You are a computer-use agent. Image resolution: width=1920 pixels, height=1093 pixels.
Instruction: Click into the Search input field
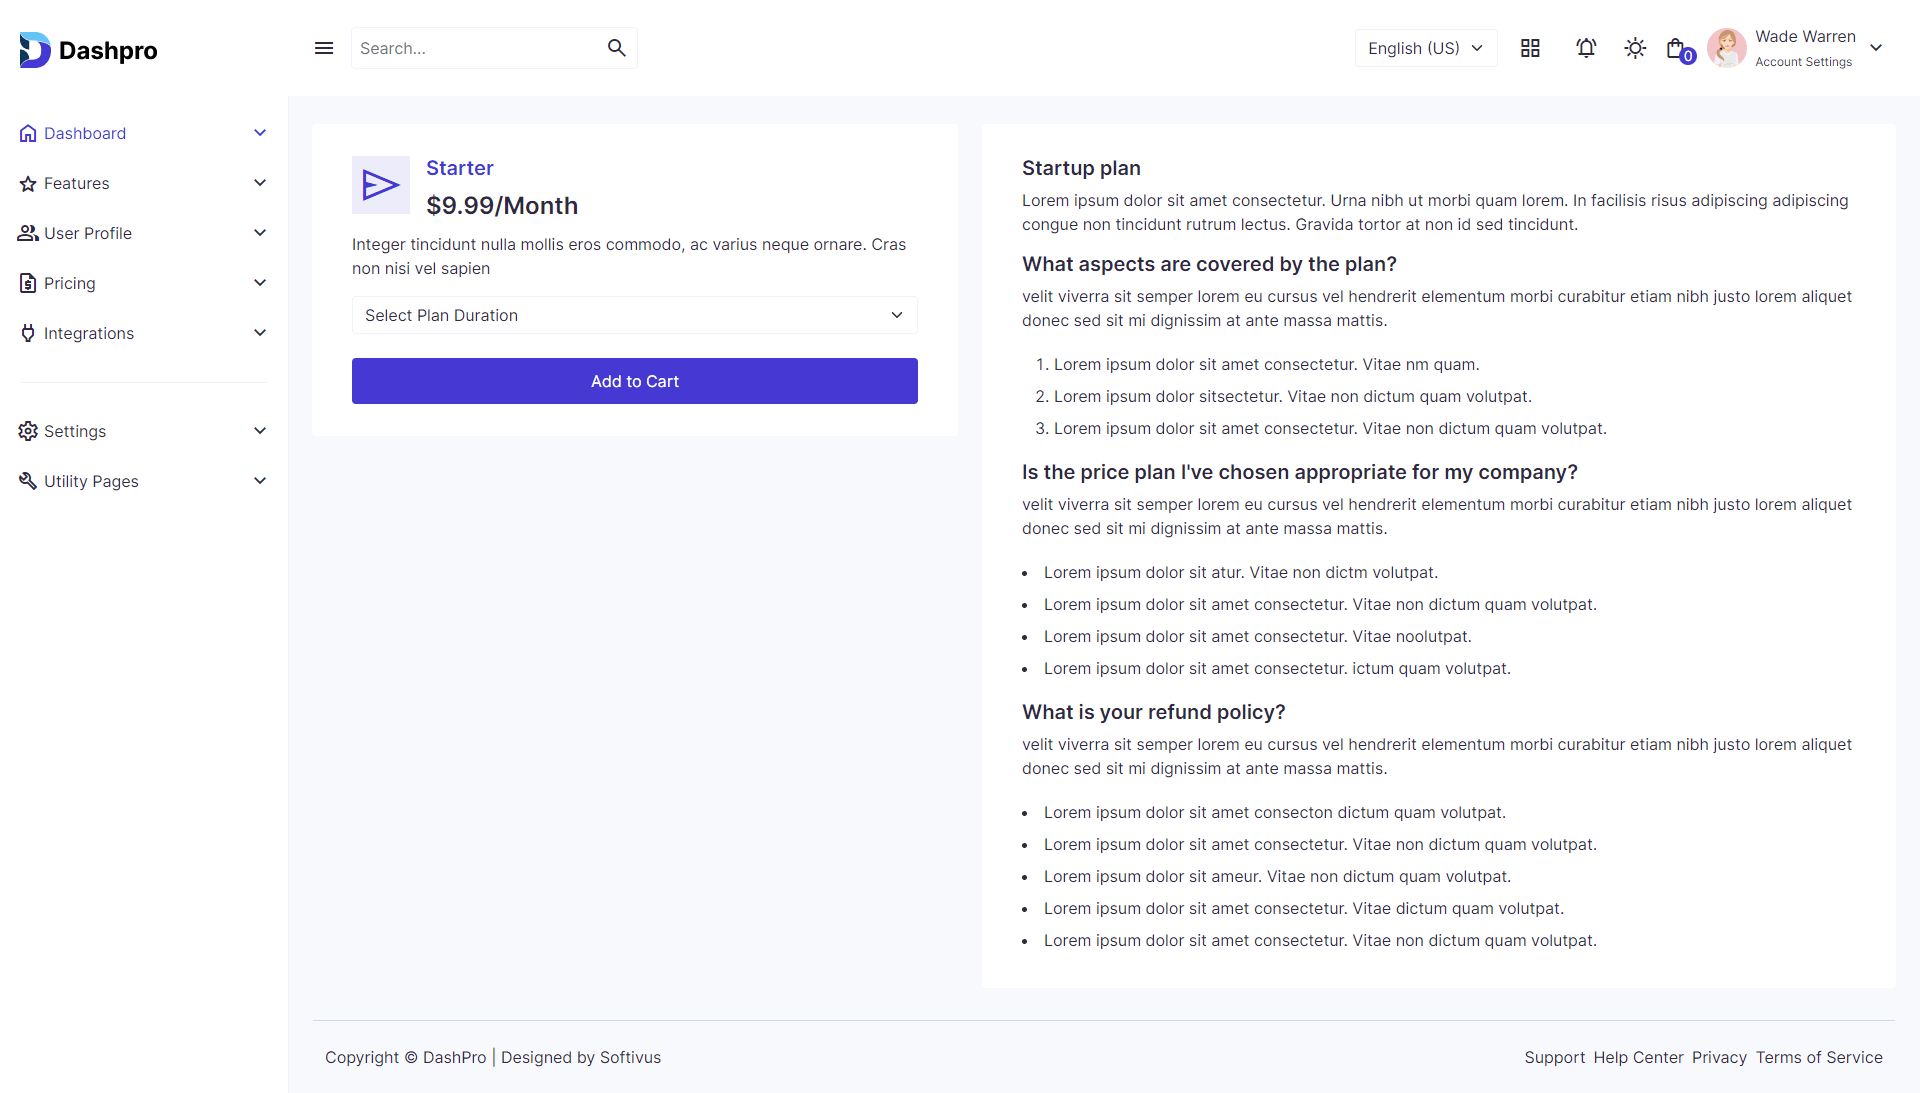point(475,48)
